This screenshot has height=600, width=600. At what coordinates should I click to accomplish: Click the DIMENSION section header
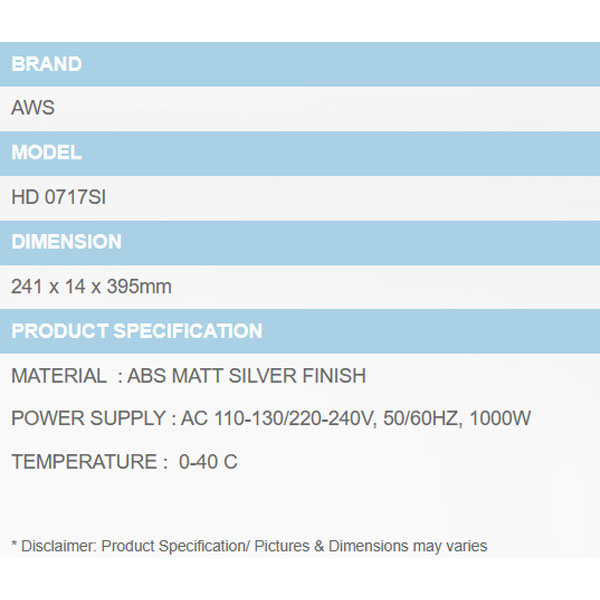pyautogui.click(x=67, y=242)
